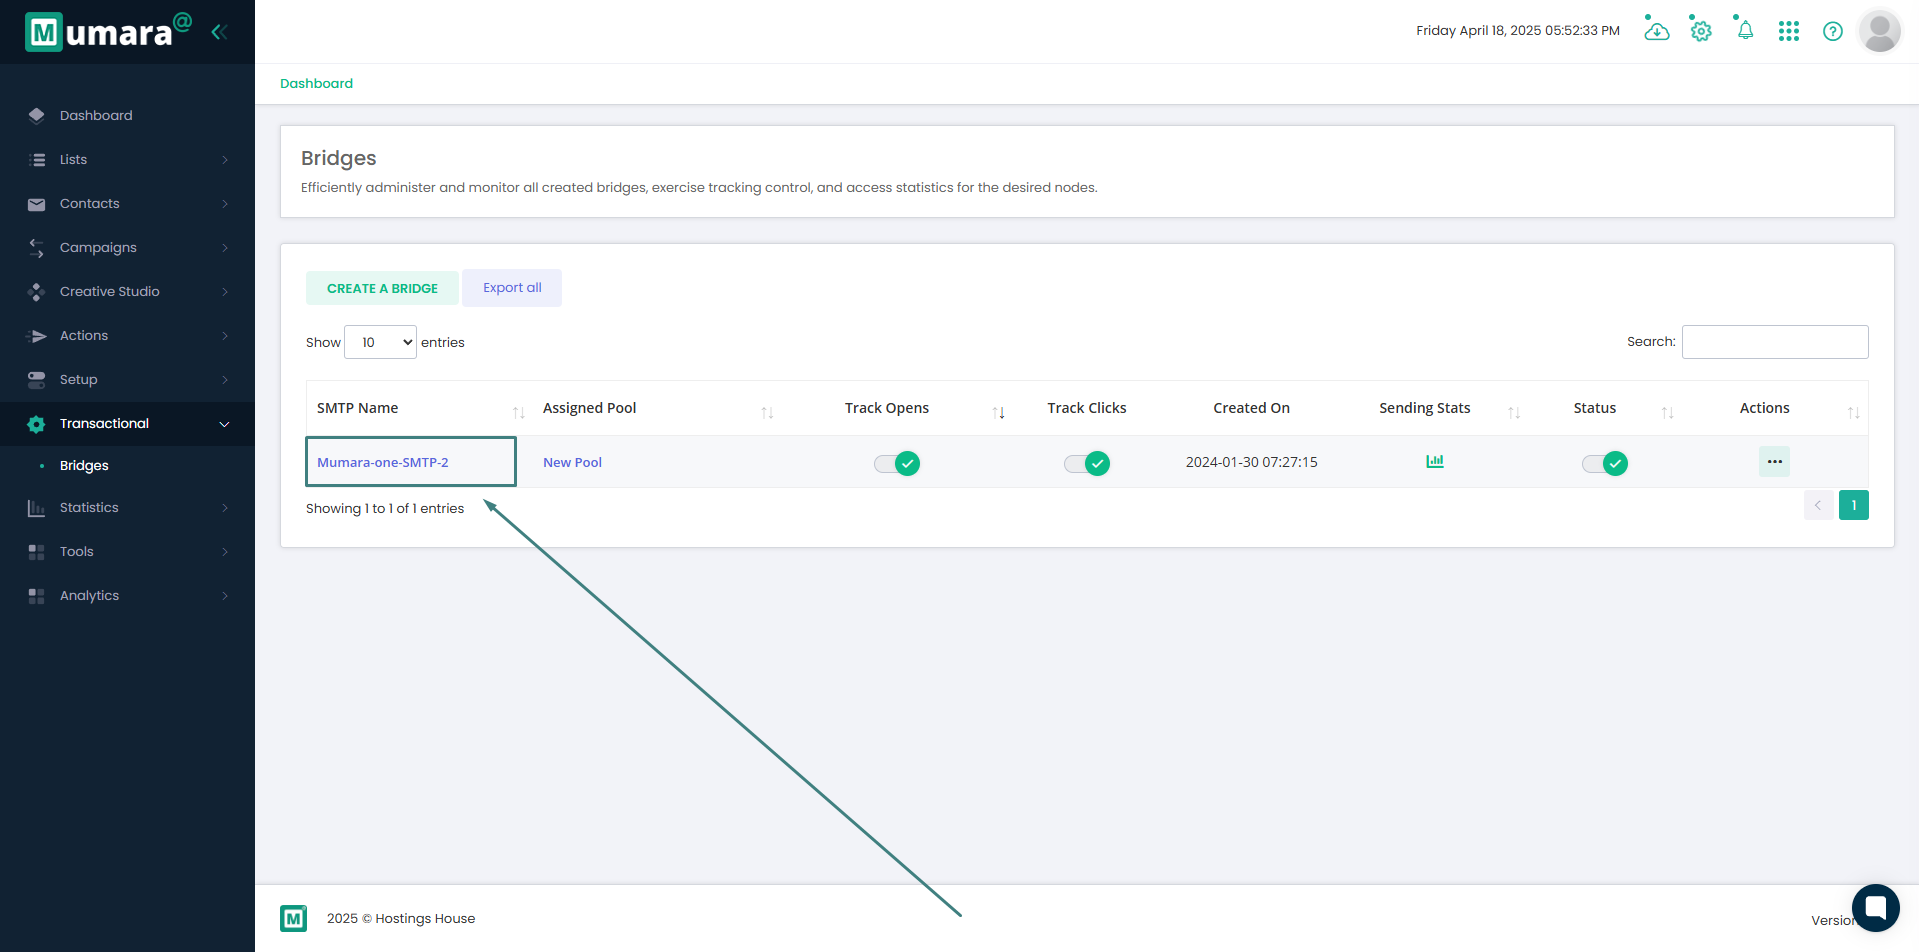
Task: Open the row actions three-dot menu
Action: 1774,461
